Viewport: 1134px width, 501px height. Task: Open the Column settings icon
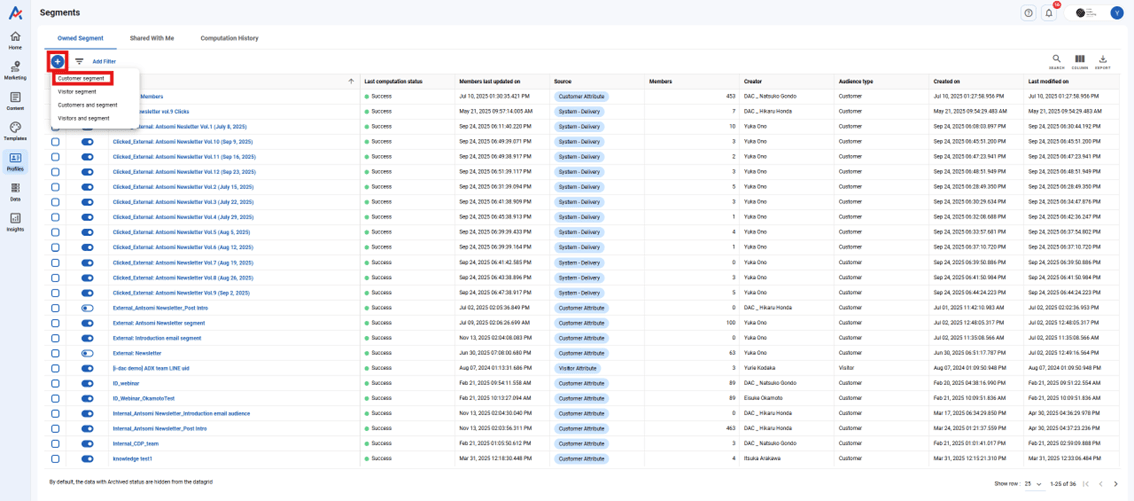1079,61
